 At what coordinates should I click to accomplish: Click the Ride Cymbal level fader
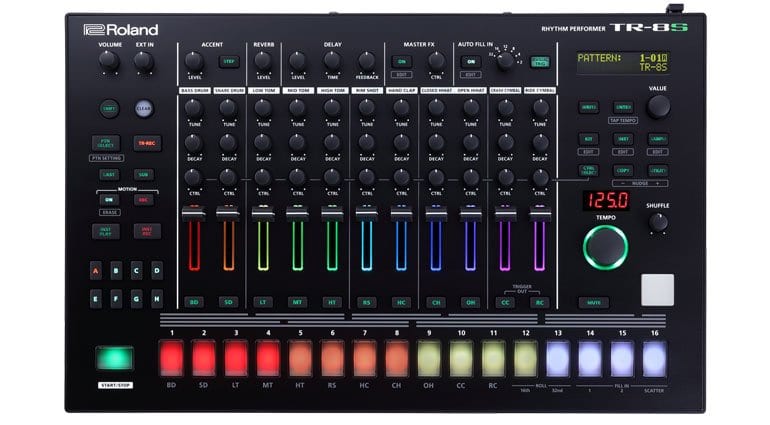coord(540,214)
